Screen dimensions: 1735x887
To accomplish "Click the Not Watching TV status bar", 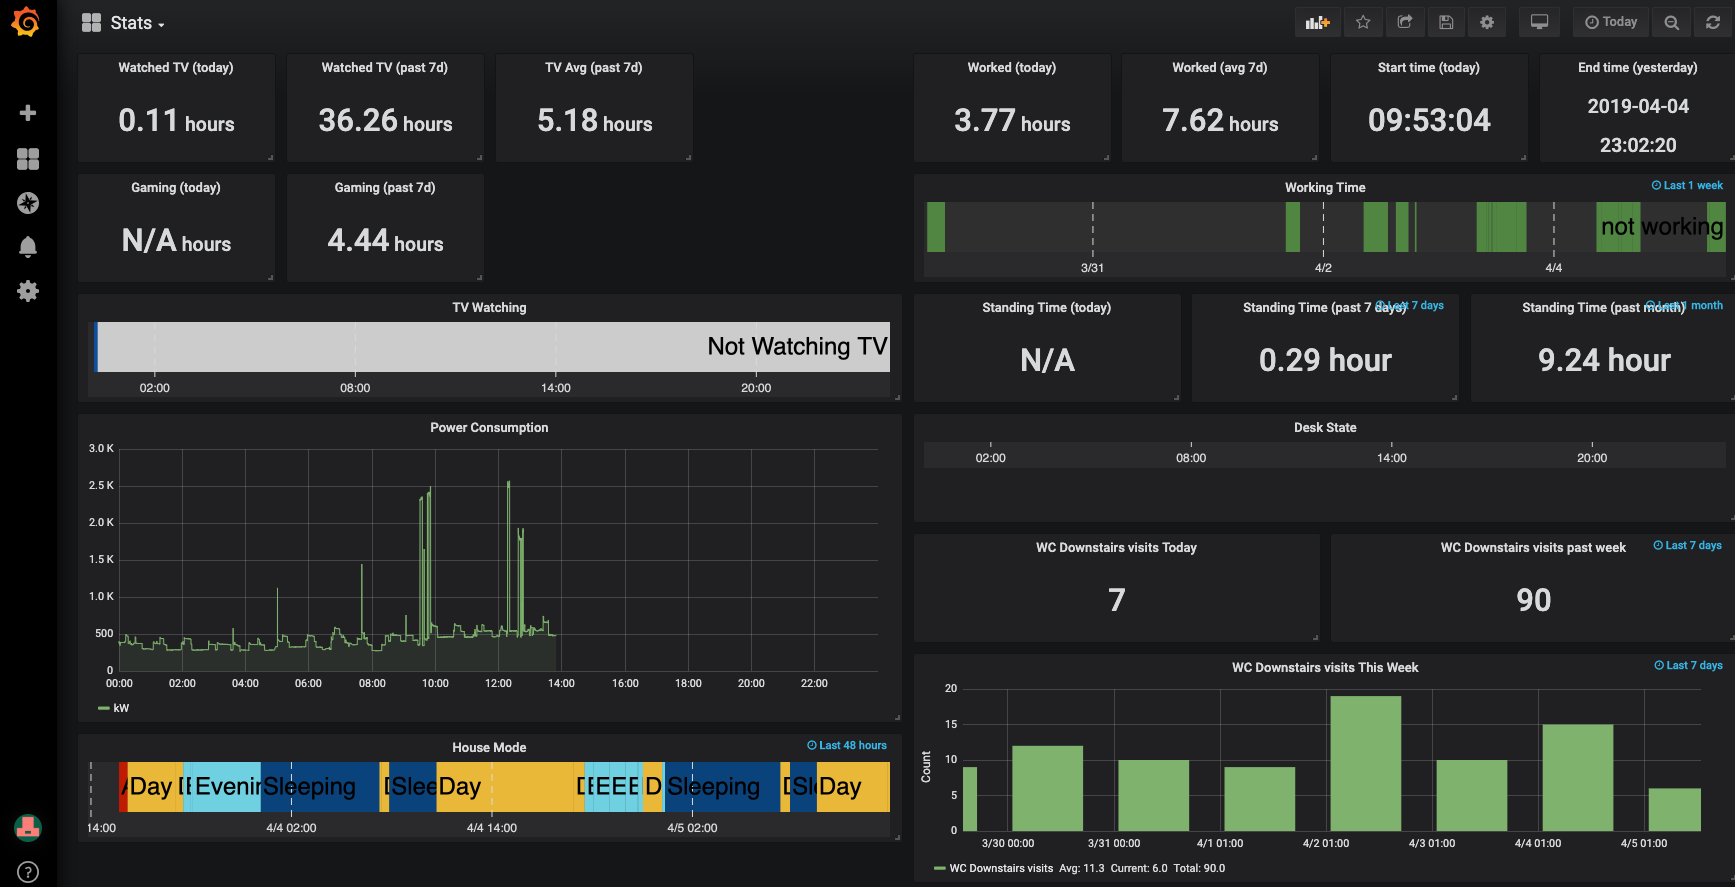I will click(493, 347).
